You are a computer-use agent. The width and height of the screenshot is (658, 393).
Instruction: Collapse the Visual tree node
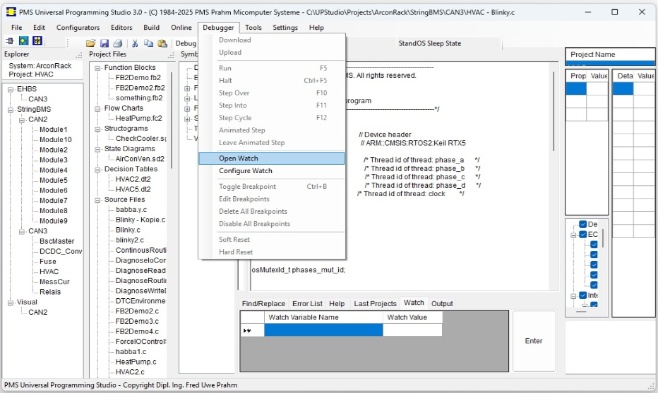(10, 302)
